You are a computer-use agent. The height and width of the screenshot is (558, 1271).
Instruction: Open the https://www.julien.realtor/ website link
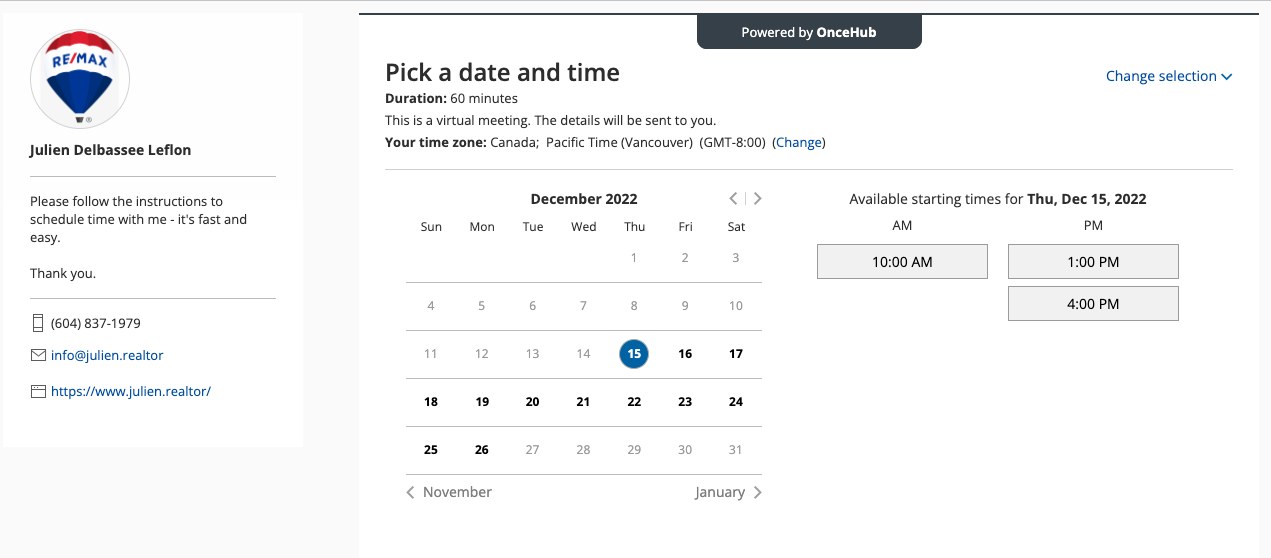131,392
